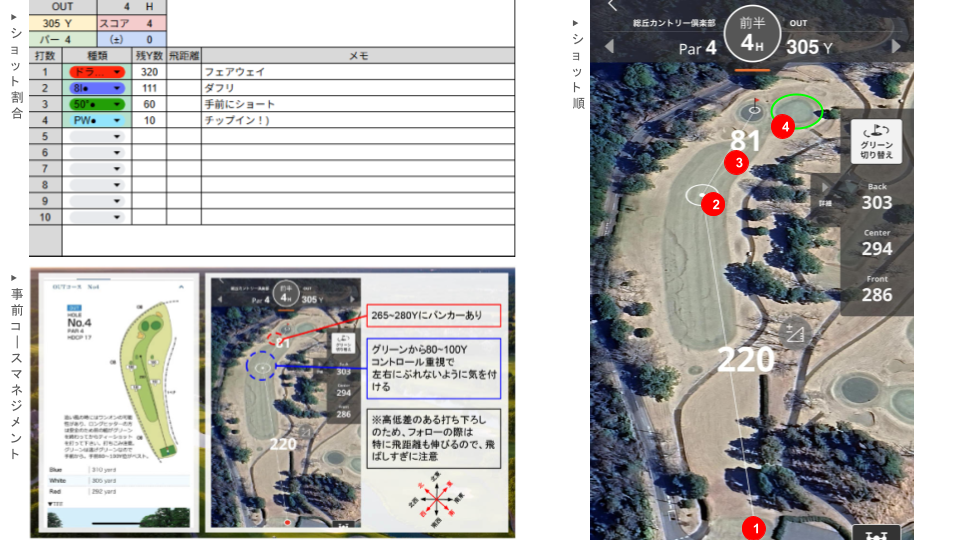
Task: Go to next hole with right triangle arrow
Action: pos(896,47)
